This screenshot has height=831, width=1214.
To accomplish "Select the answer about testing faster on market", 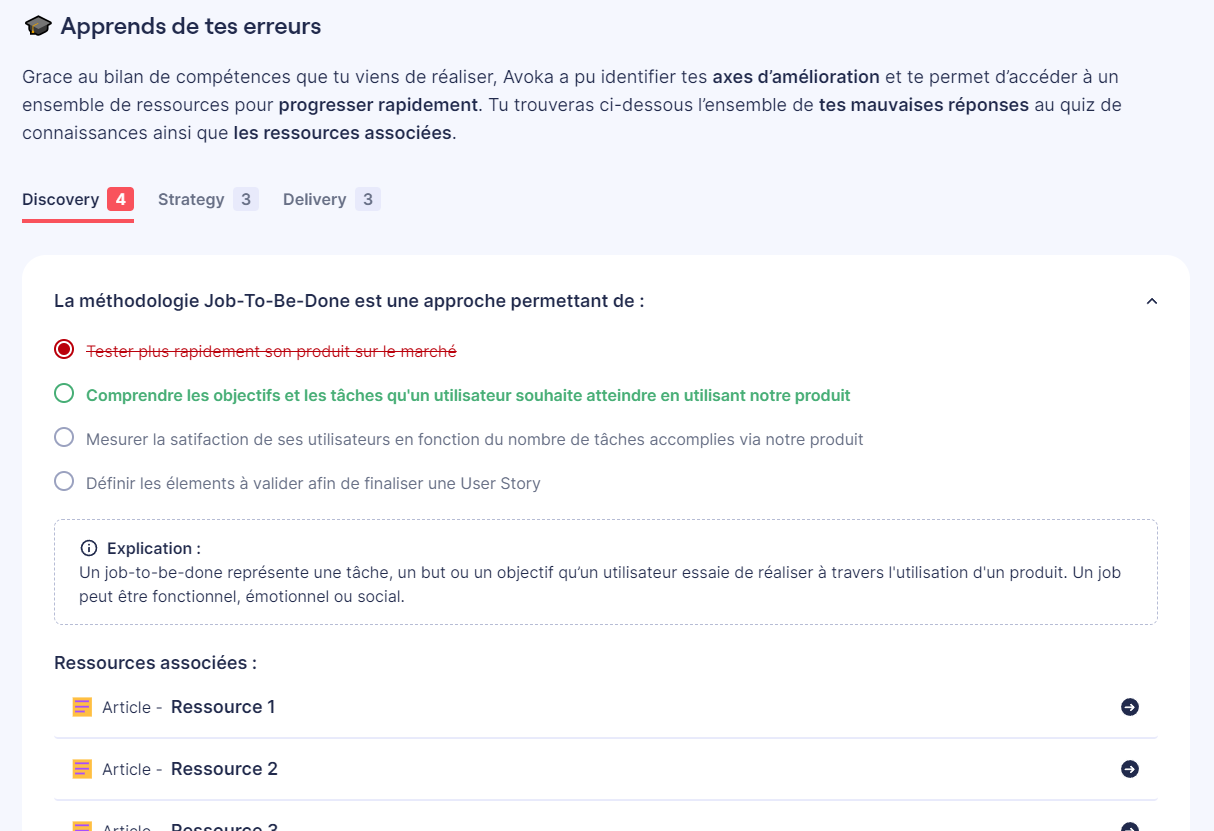I will click(x=64, y=350).
